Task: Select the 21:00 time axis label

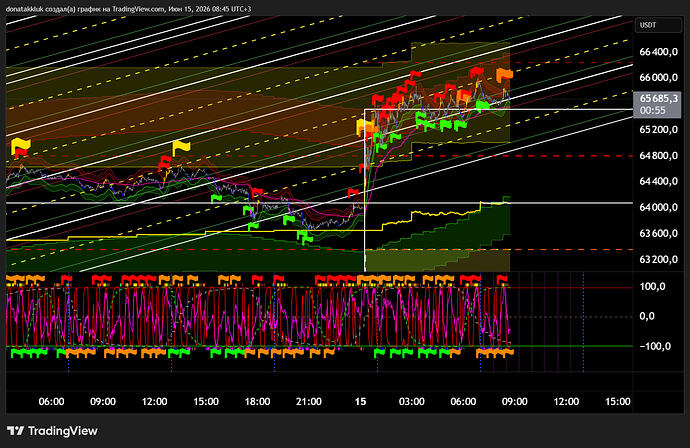Action: point(308,401)
